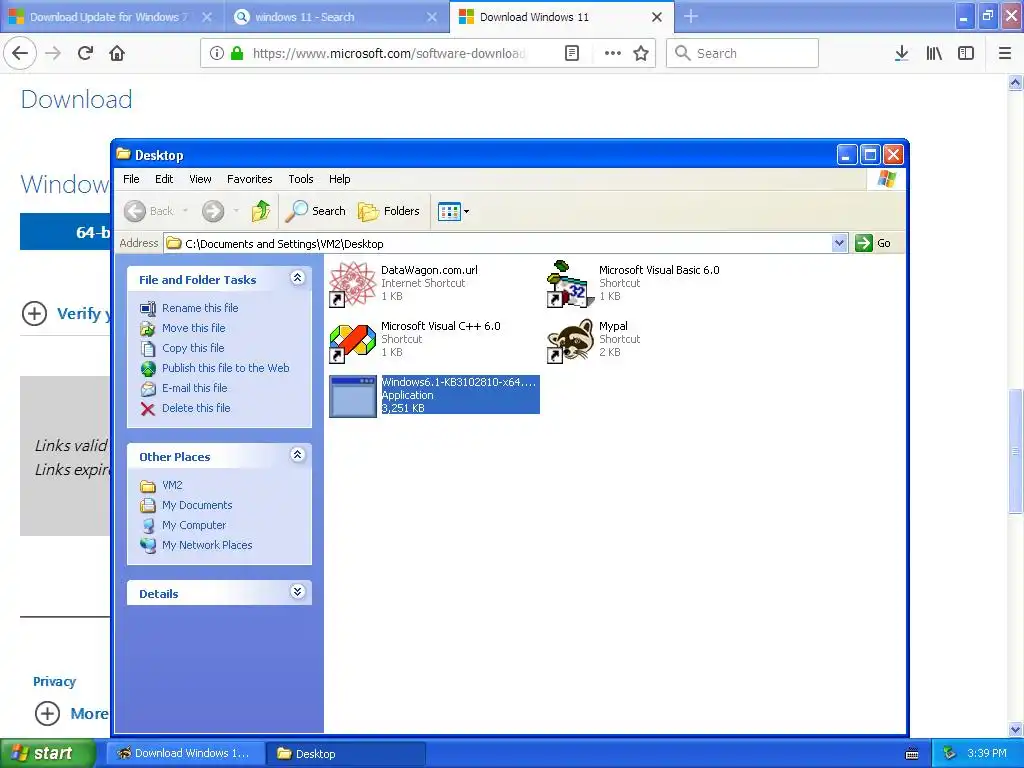
Task: Toggle reader view icon in the address bar
Action: tap(572, 53)
